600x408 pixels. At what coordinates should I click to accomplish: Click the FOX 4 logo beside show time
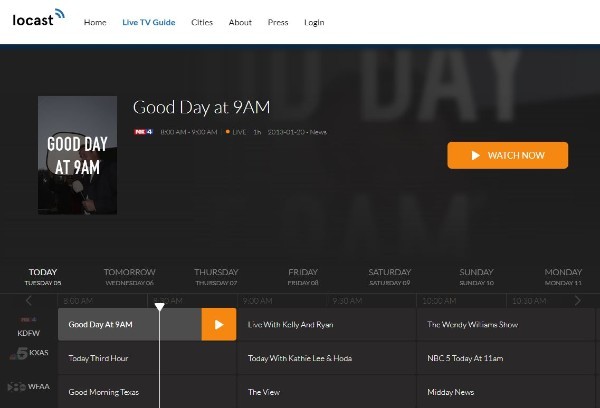143,132
